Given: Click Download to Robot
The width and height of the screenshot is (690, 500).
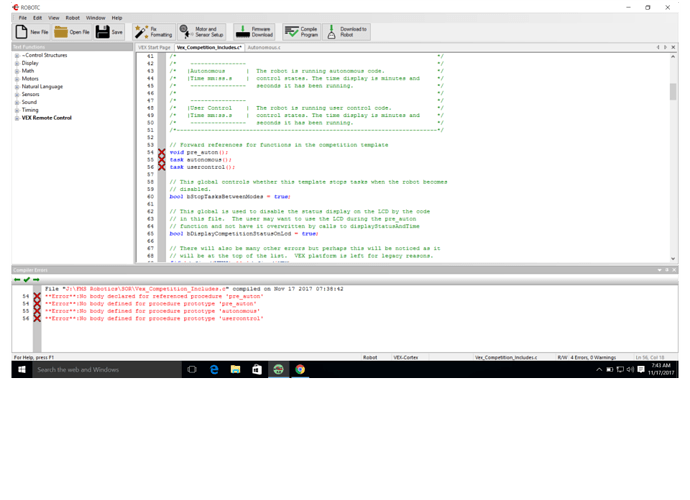Looking at the screenshot, I should click(347, 32).
